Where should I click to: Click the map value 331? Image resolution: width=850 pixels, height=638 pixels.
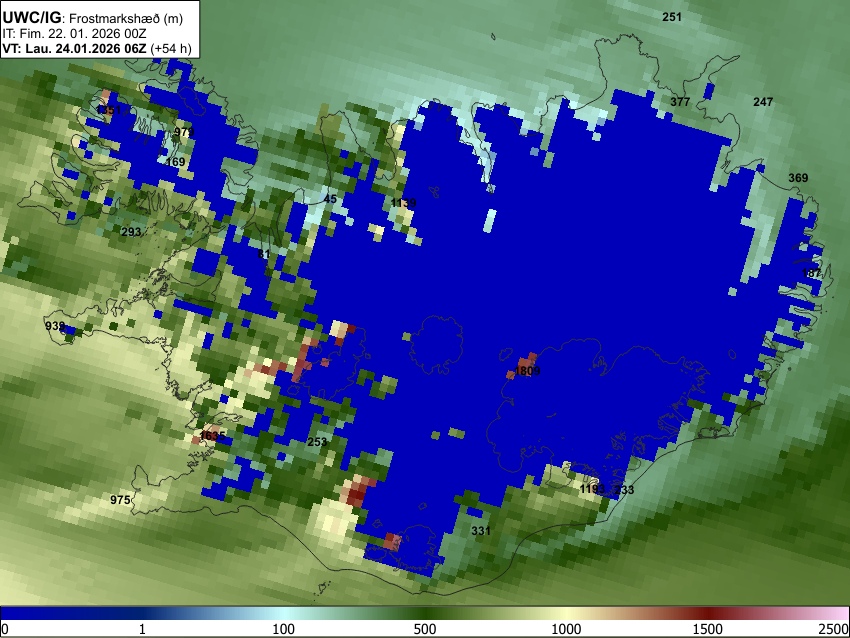pyautogui.click(x=481, y=531)
